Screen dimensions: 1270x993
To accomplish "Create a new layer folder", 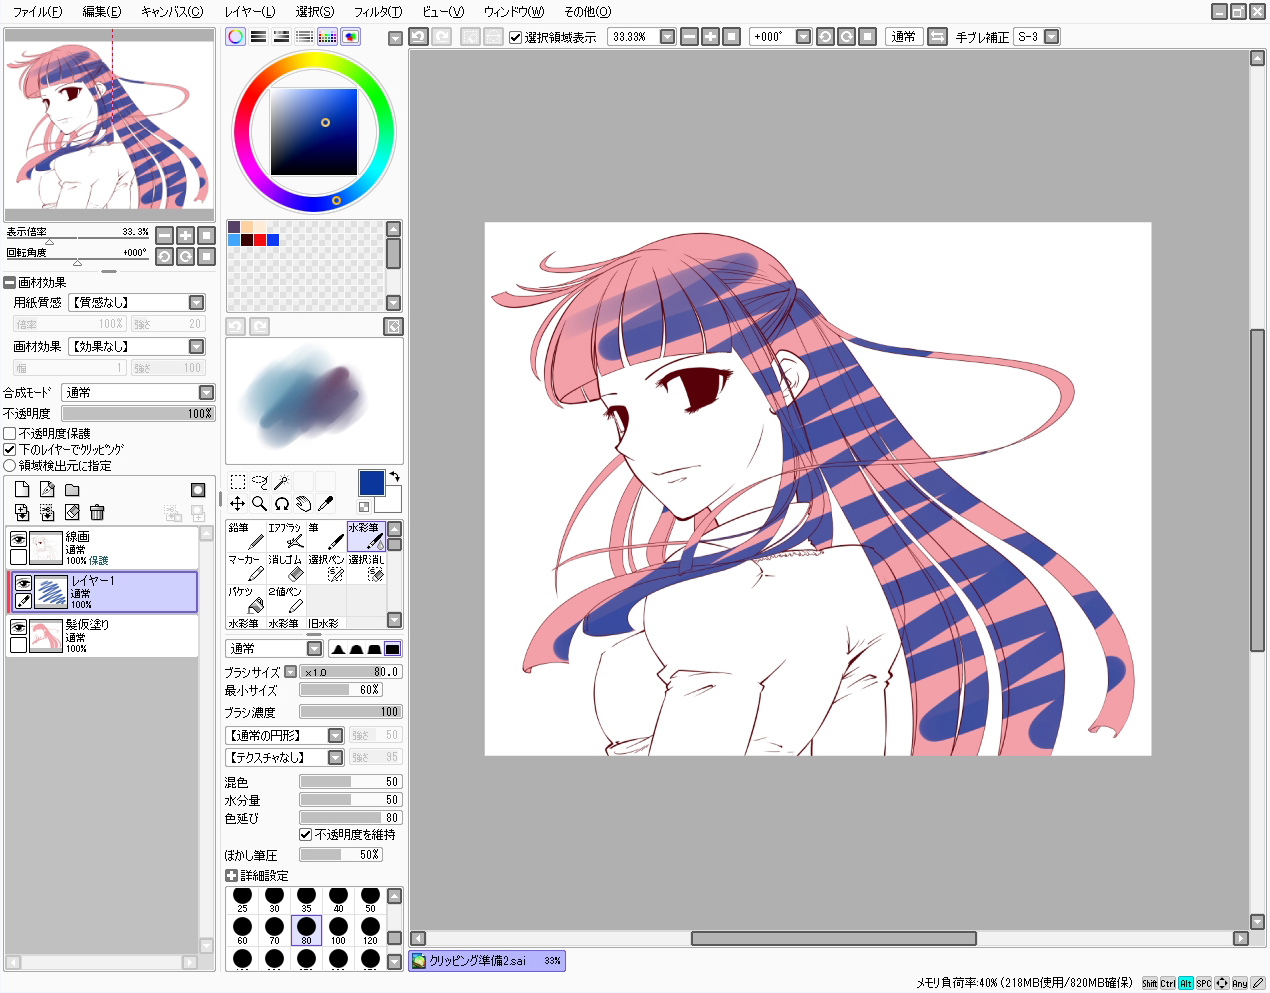I will point(72,489).
